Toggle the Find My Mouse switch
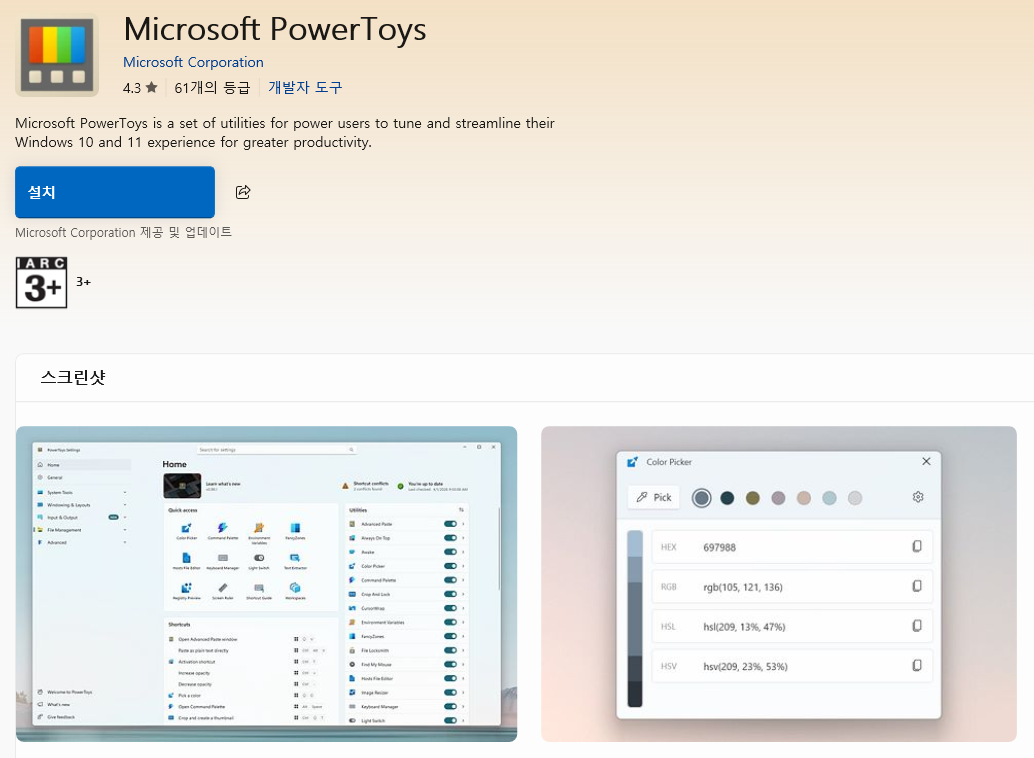 [450, 664]
